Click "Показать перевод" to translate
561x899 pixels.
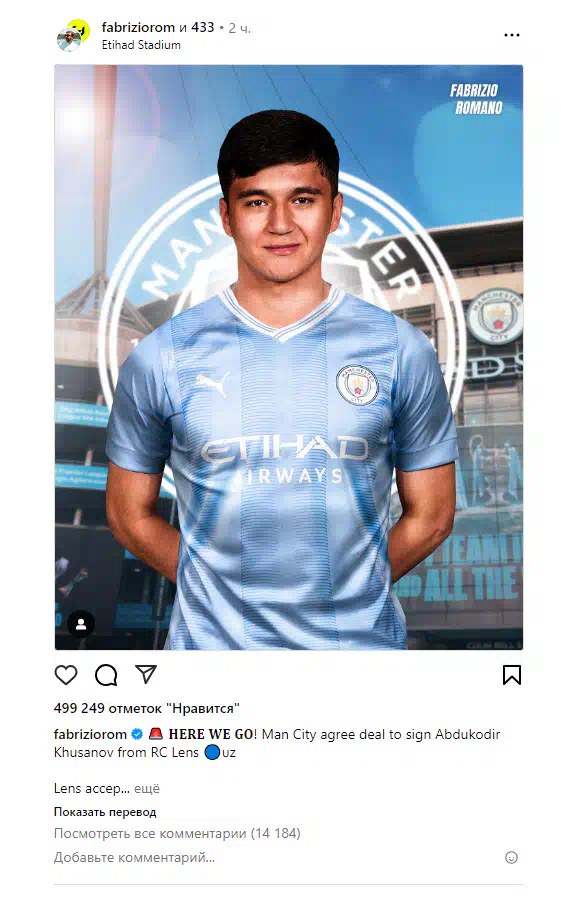[x=105, y=812]
